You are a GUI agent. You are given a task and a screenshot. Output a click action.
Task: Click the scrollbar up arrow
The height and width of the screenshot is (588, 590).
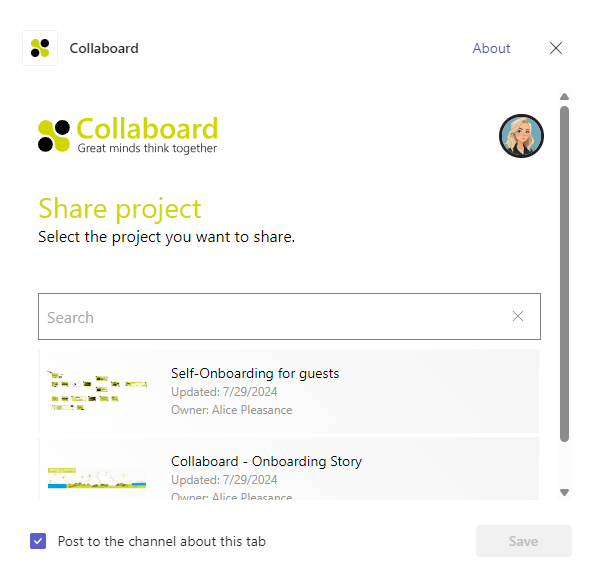click(x=564, y=97)
